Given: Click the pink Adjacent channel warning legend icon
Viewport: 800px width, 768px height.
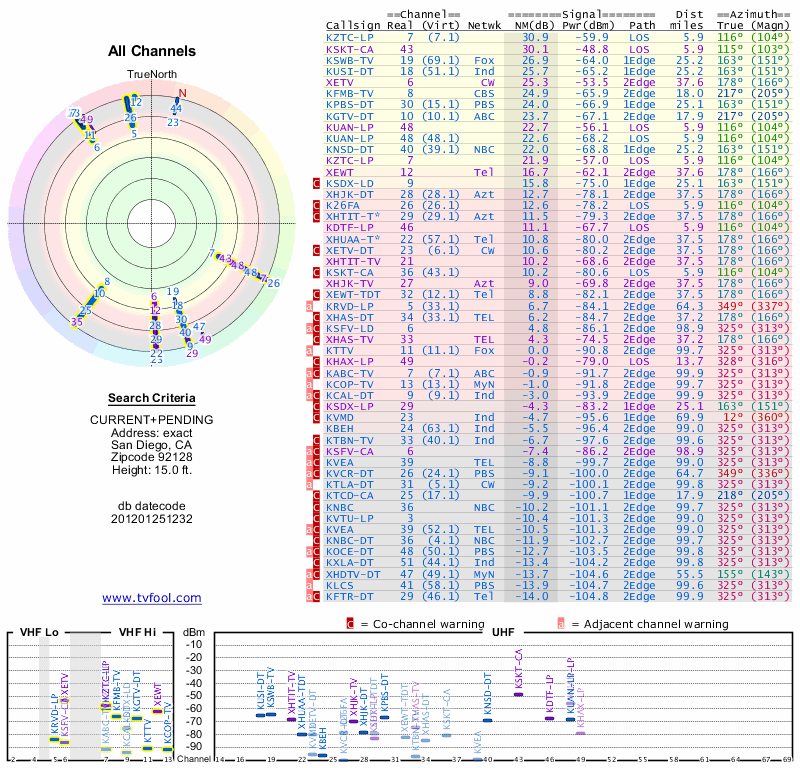Looking at the screenshot, I should pyautogui.click(x=562, y=624).
